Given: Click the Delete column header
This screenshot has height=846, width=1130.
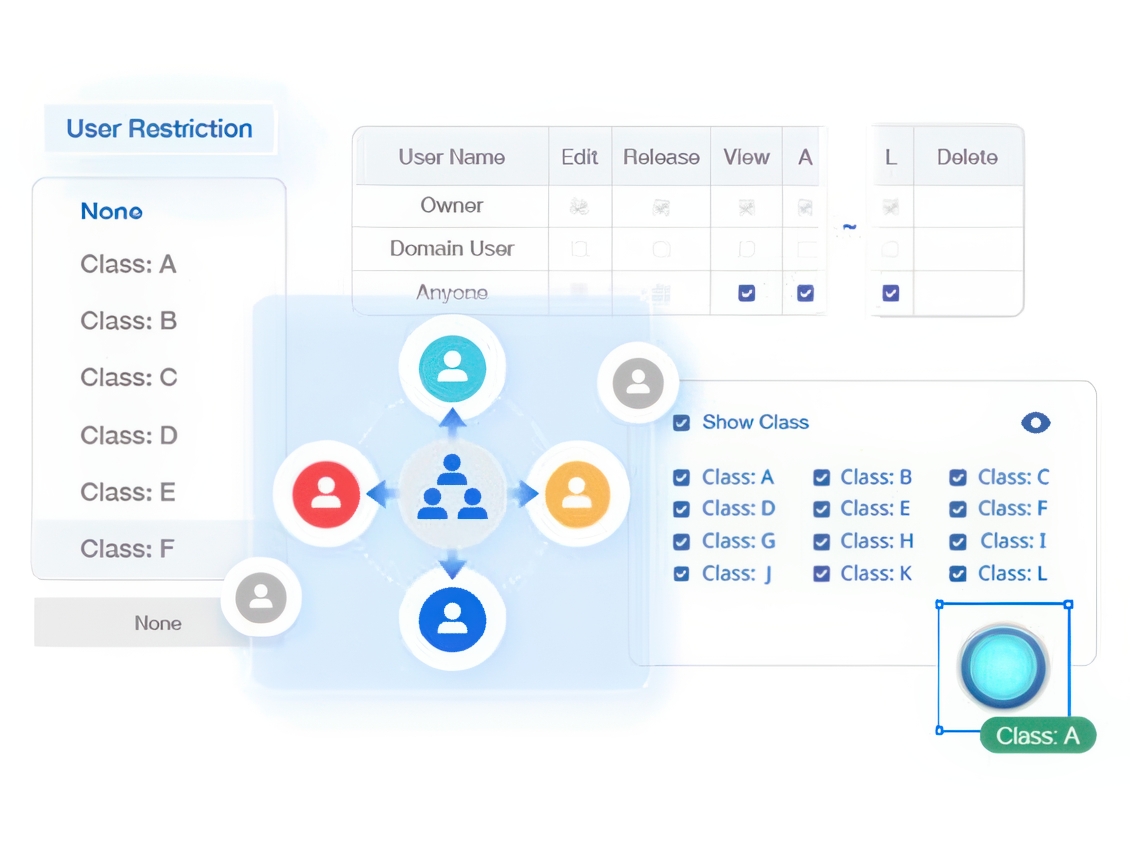Looking at the screenshot, I should [x=967, y=157].
